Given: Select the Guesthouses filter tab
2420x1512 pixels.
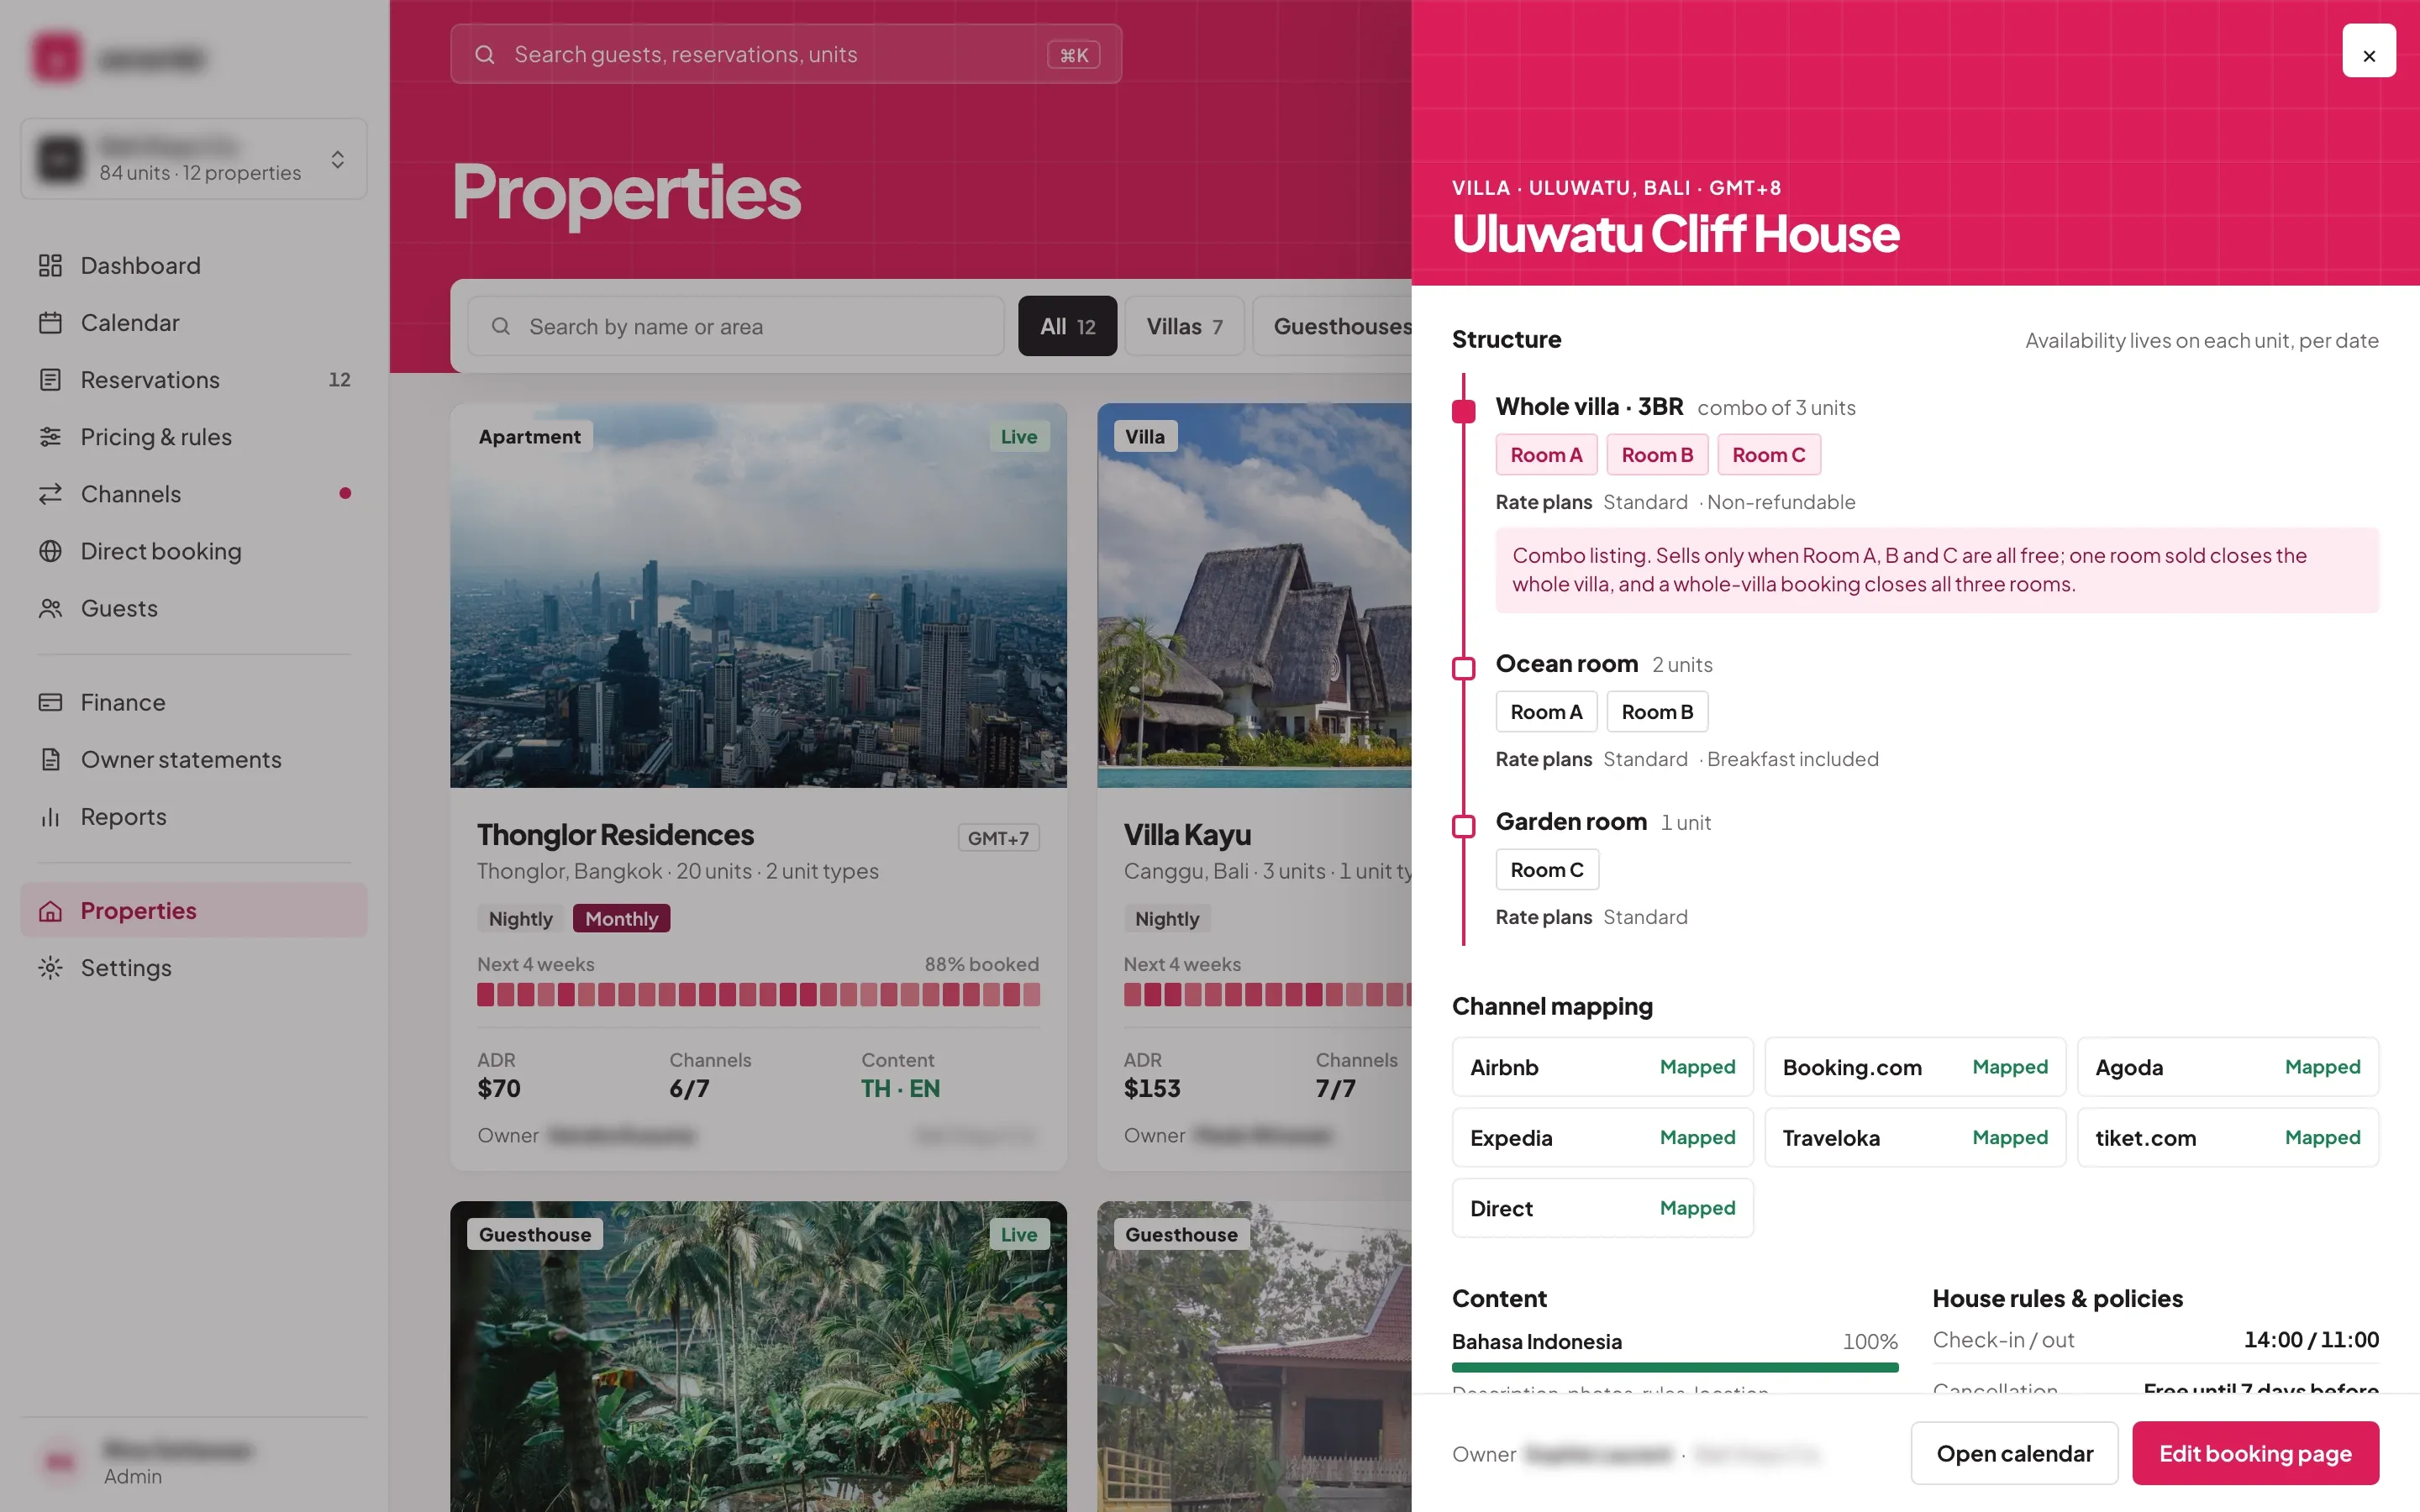Looking at the screenshot, I should click(x=1332, y=326).
